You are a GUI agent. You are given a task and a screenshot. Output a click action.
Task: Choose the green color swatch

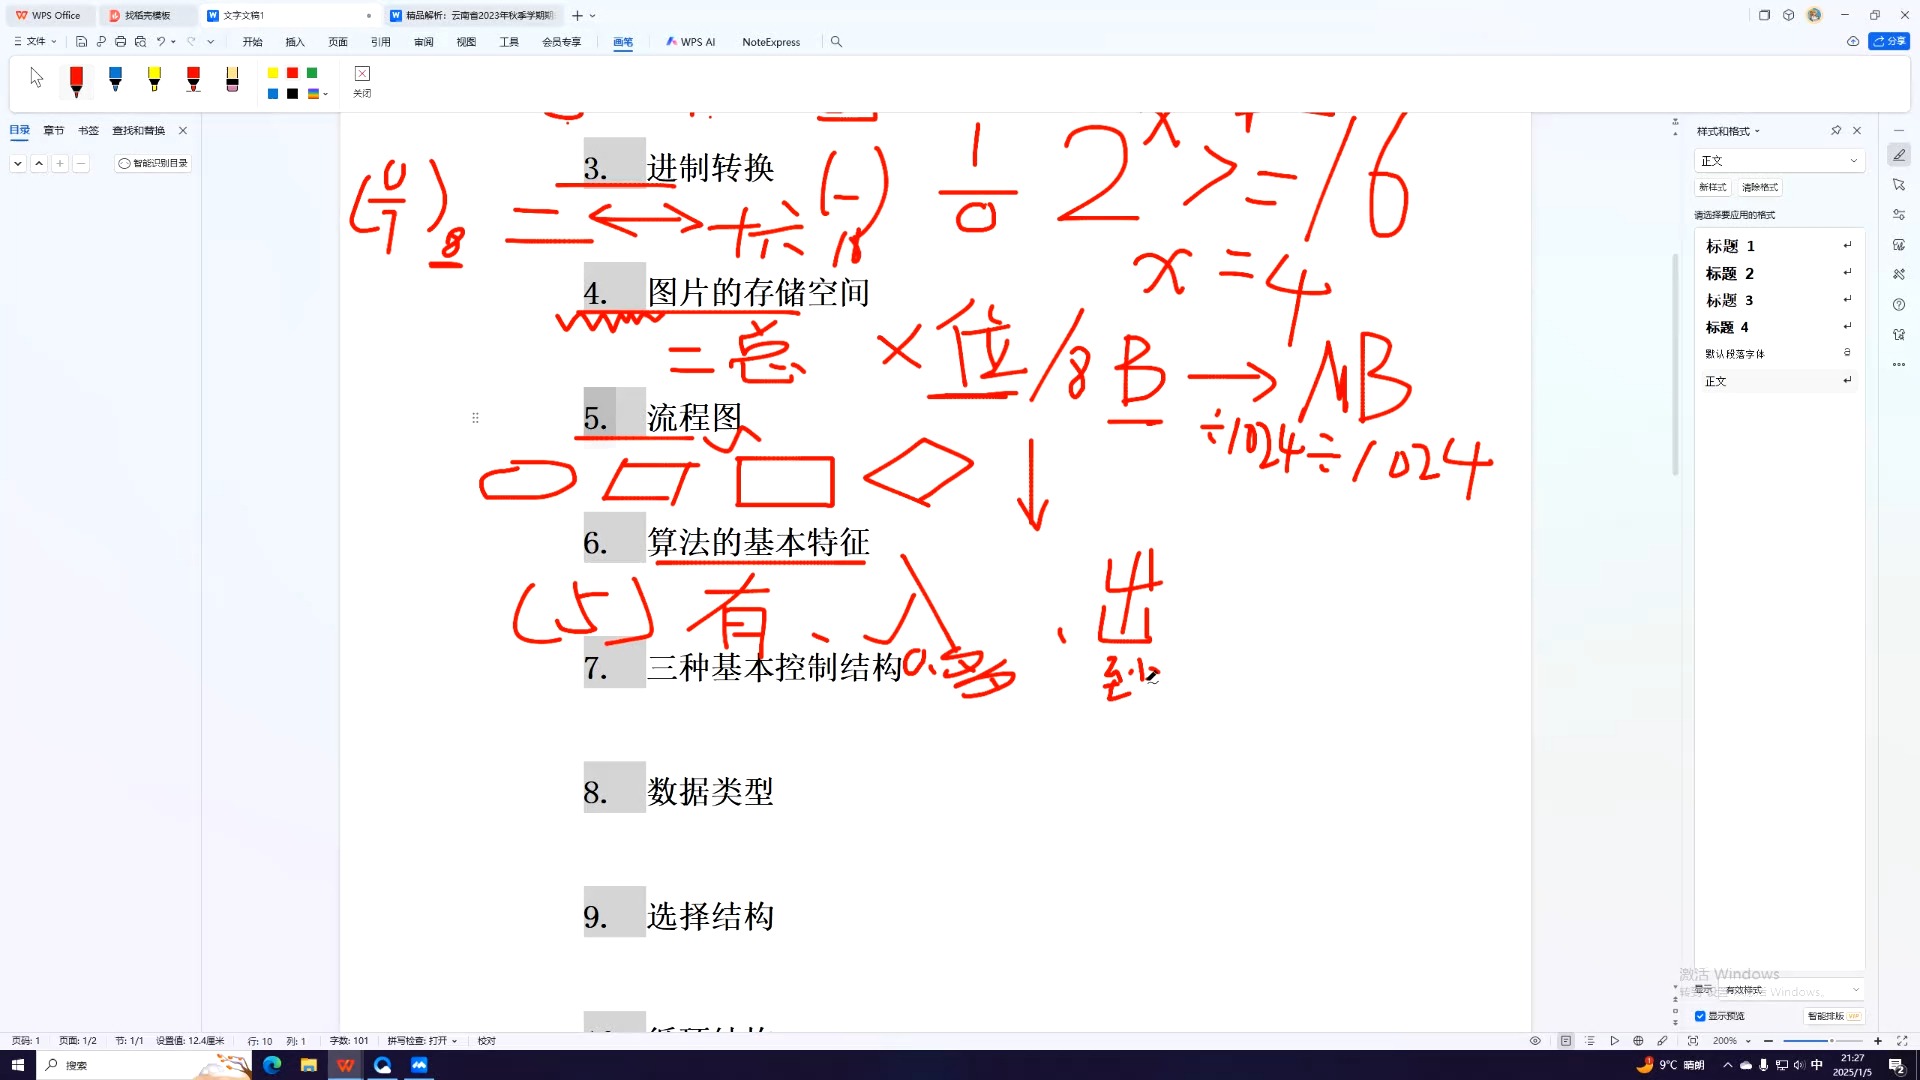pos(312,73)
